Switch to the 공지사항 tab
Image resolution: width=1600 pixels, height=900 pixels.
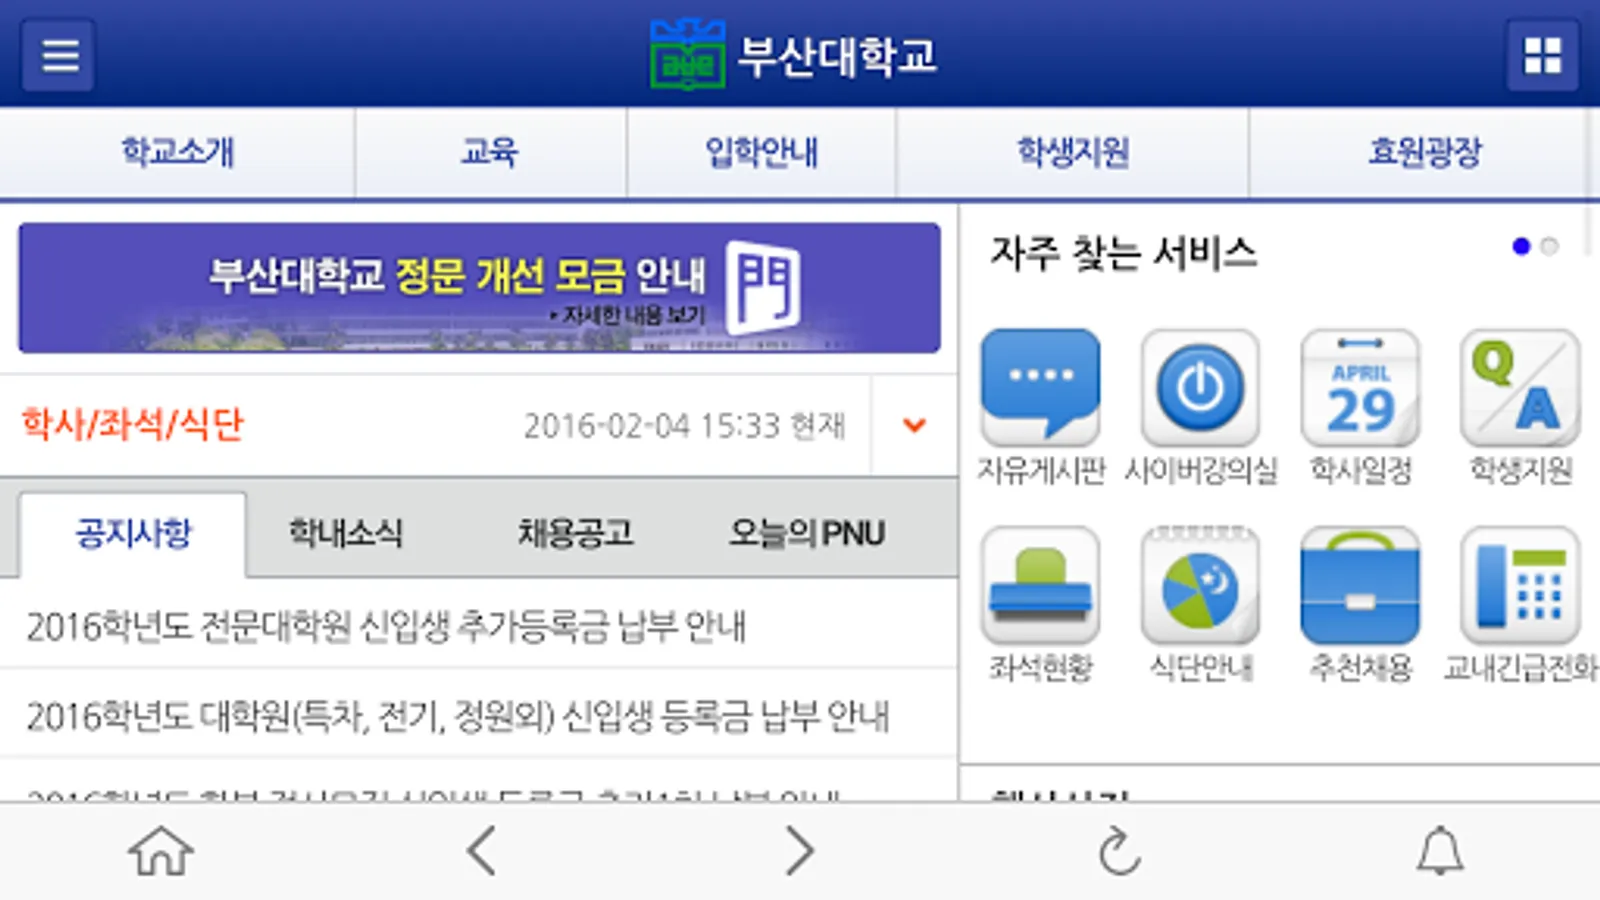133,533
